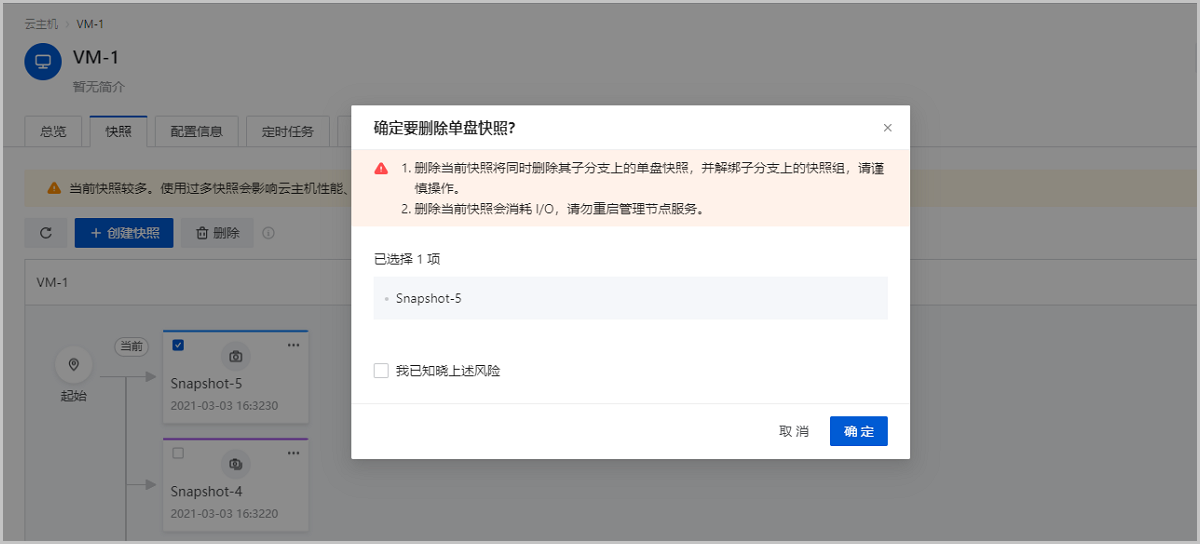Click the Snapshot-5 camera icon
The height and width of the screenshot is (544, 1200).
coord(235,356)
